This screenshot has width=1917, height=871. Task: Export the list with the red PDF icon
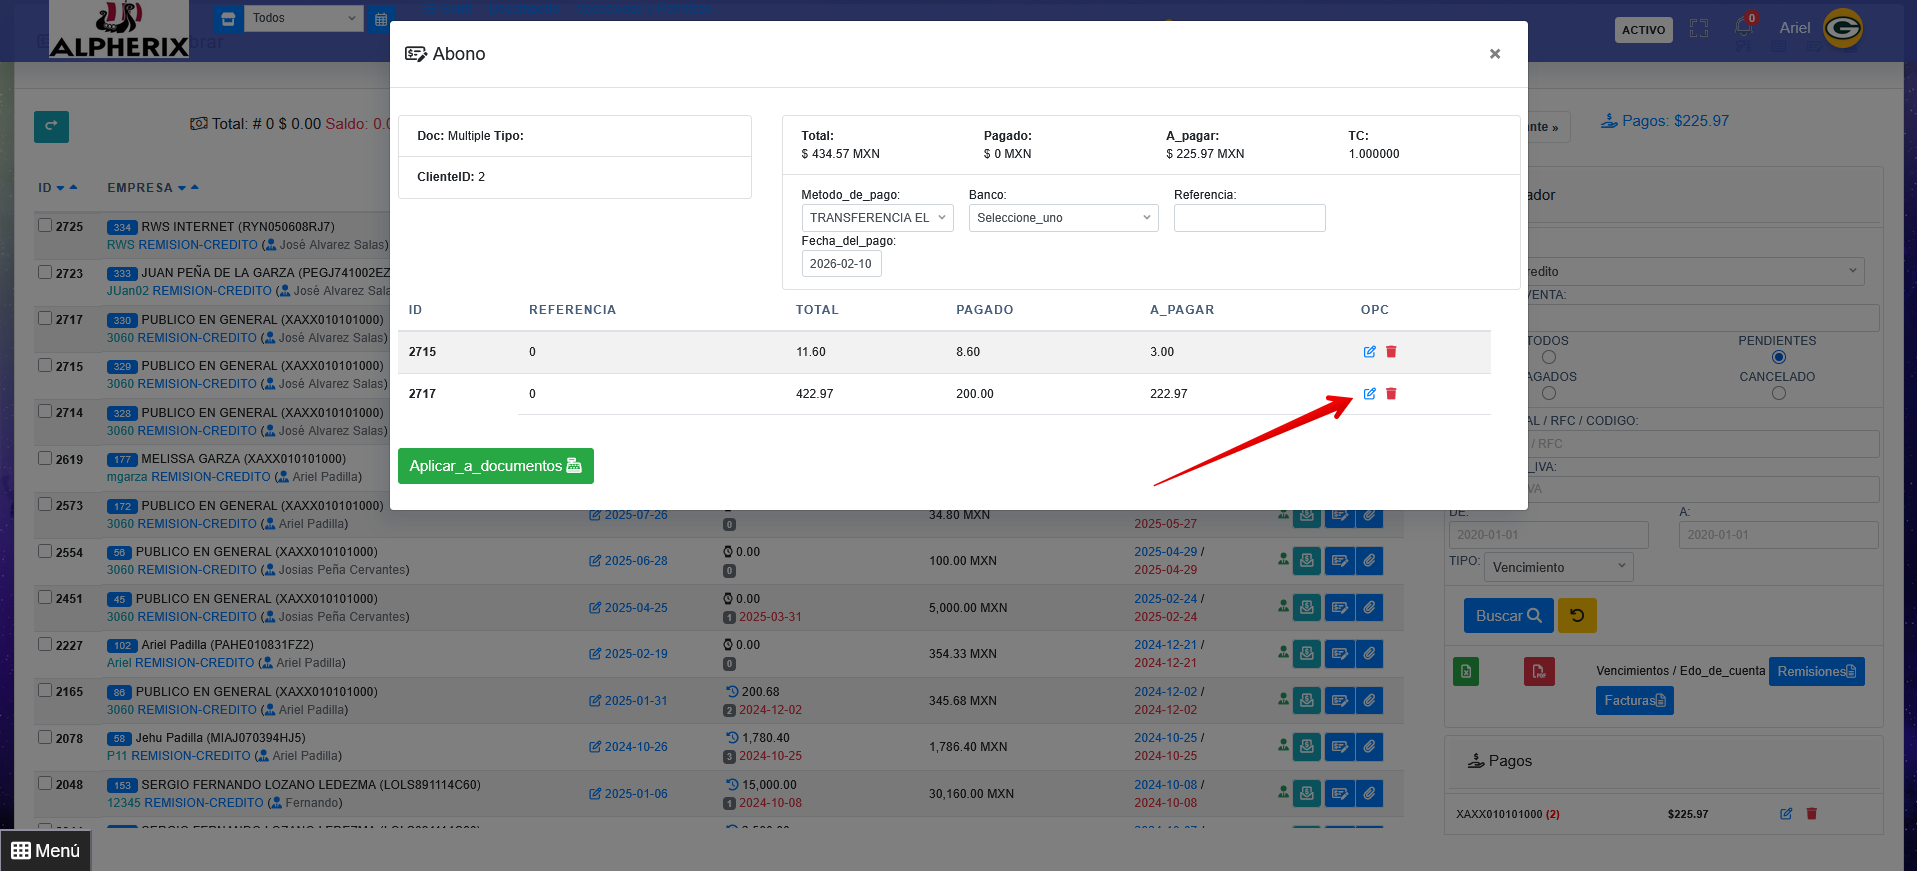click(1538, 671)
